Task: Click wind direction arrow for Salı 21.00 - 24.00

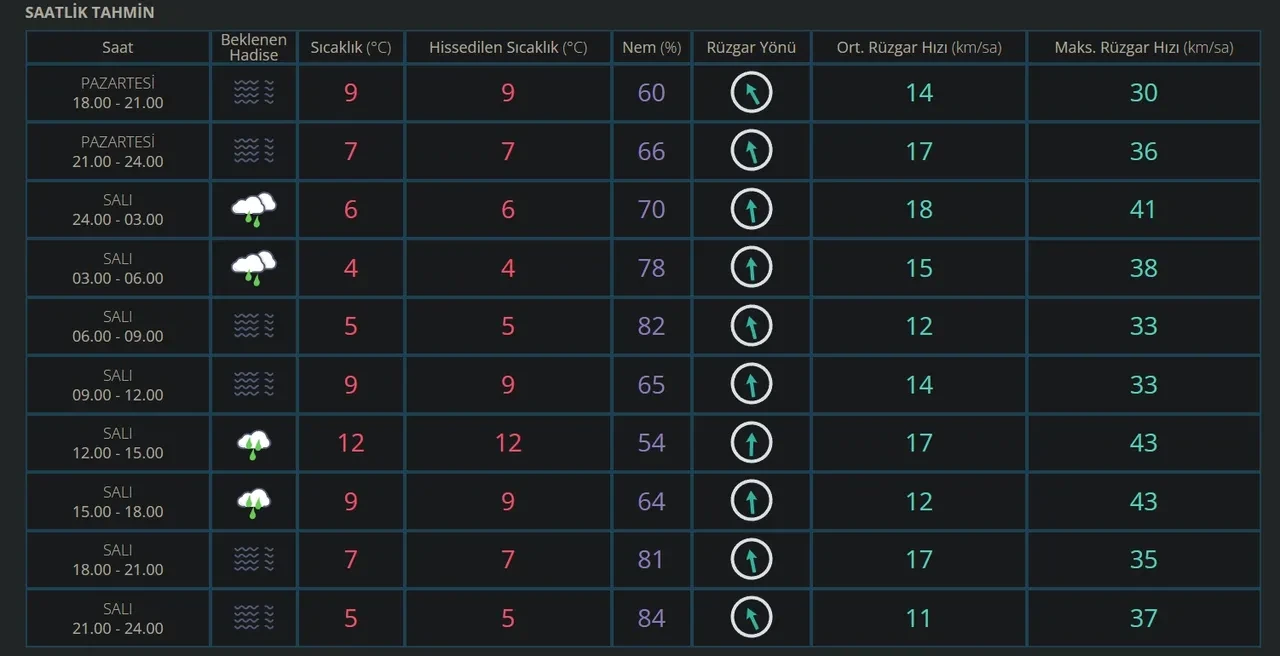Action: coord(751,618)
